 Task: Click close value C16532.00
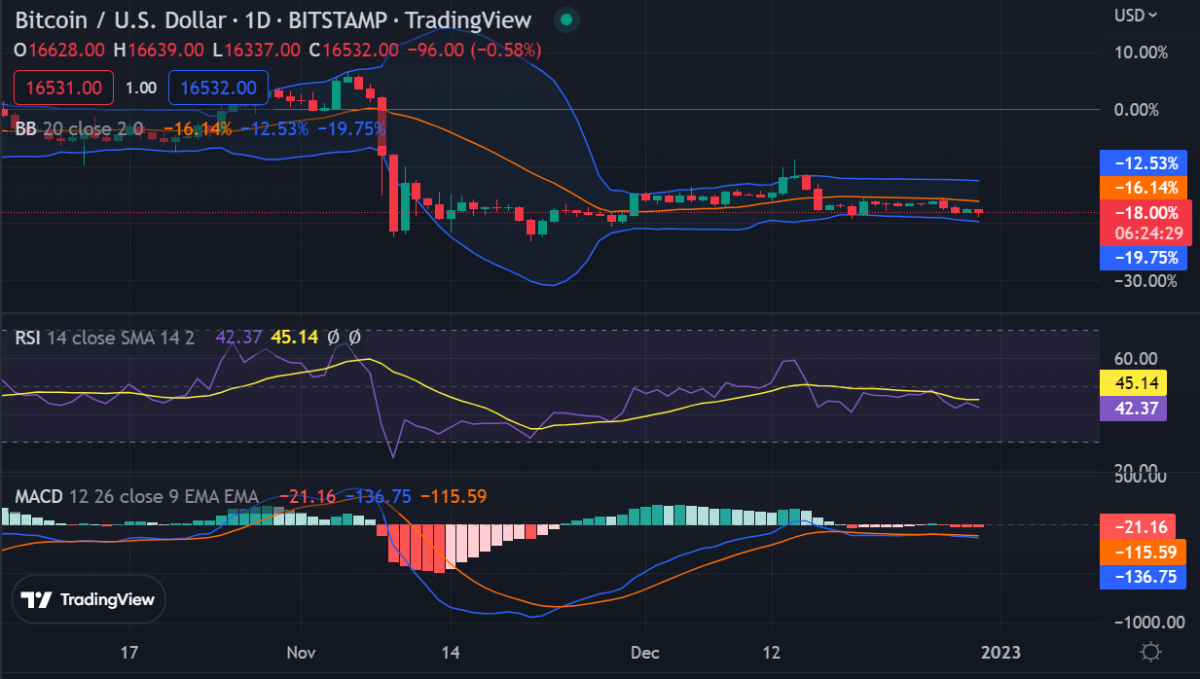[354, 49]
